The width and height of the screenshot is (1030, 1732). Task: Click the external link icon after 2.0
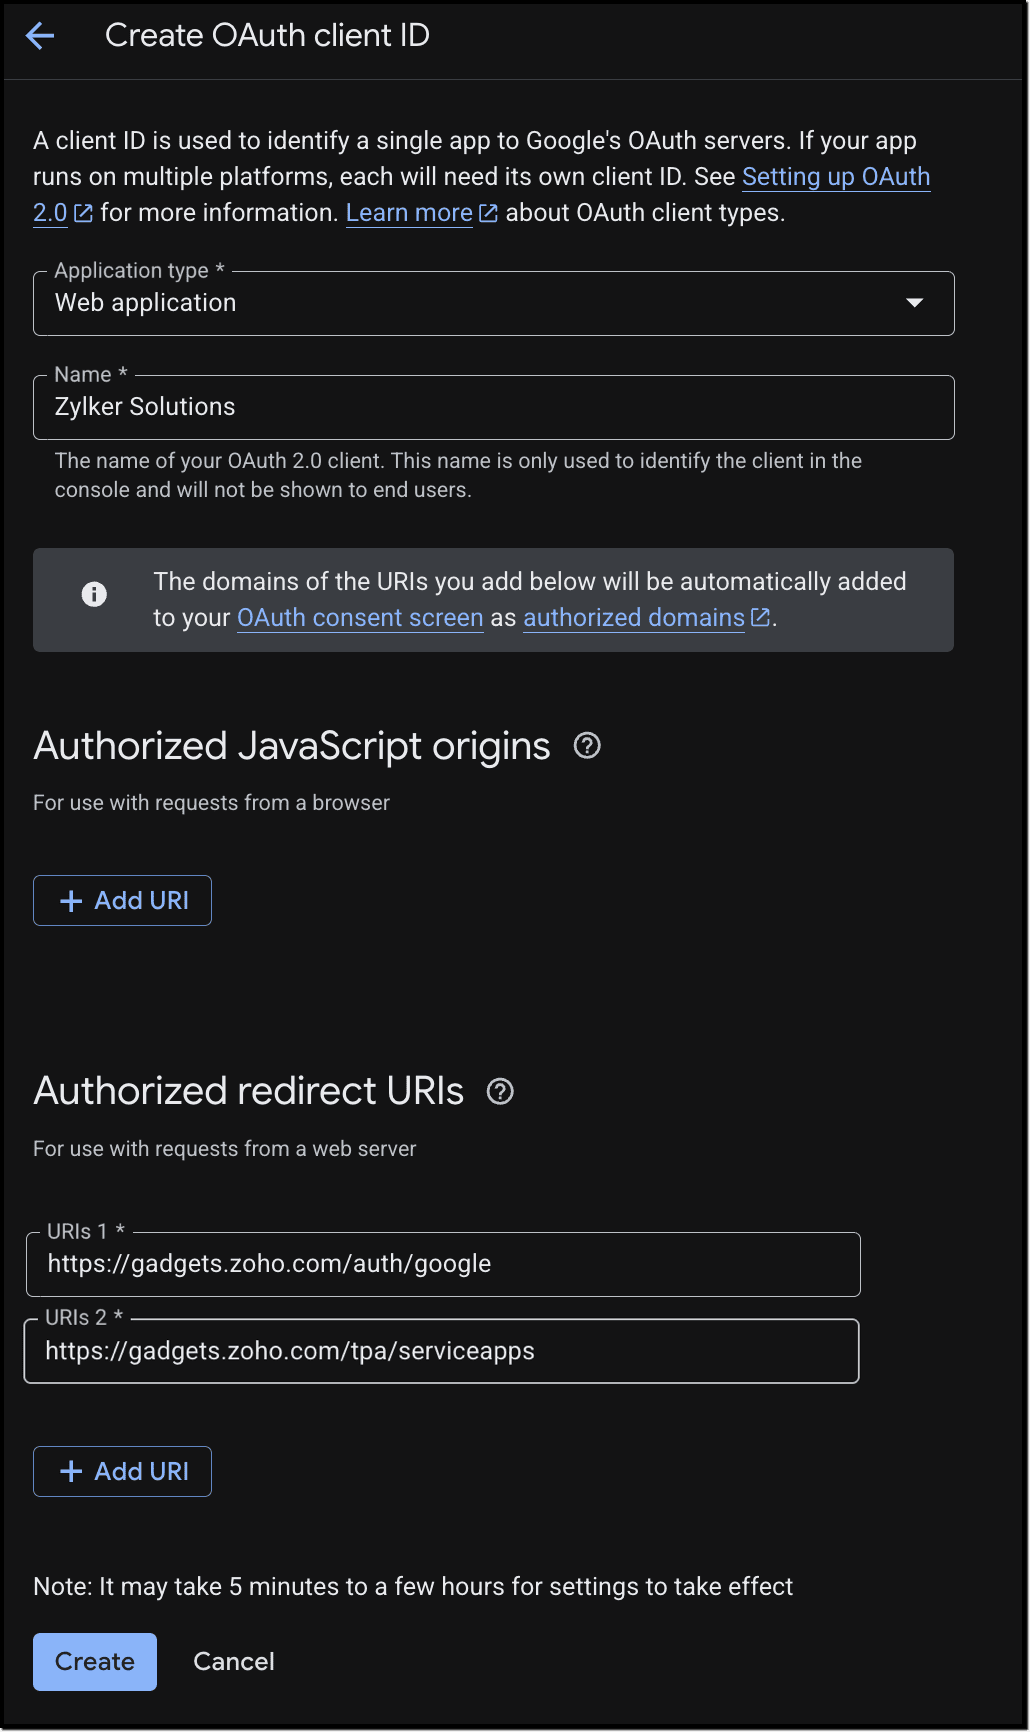84,213
